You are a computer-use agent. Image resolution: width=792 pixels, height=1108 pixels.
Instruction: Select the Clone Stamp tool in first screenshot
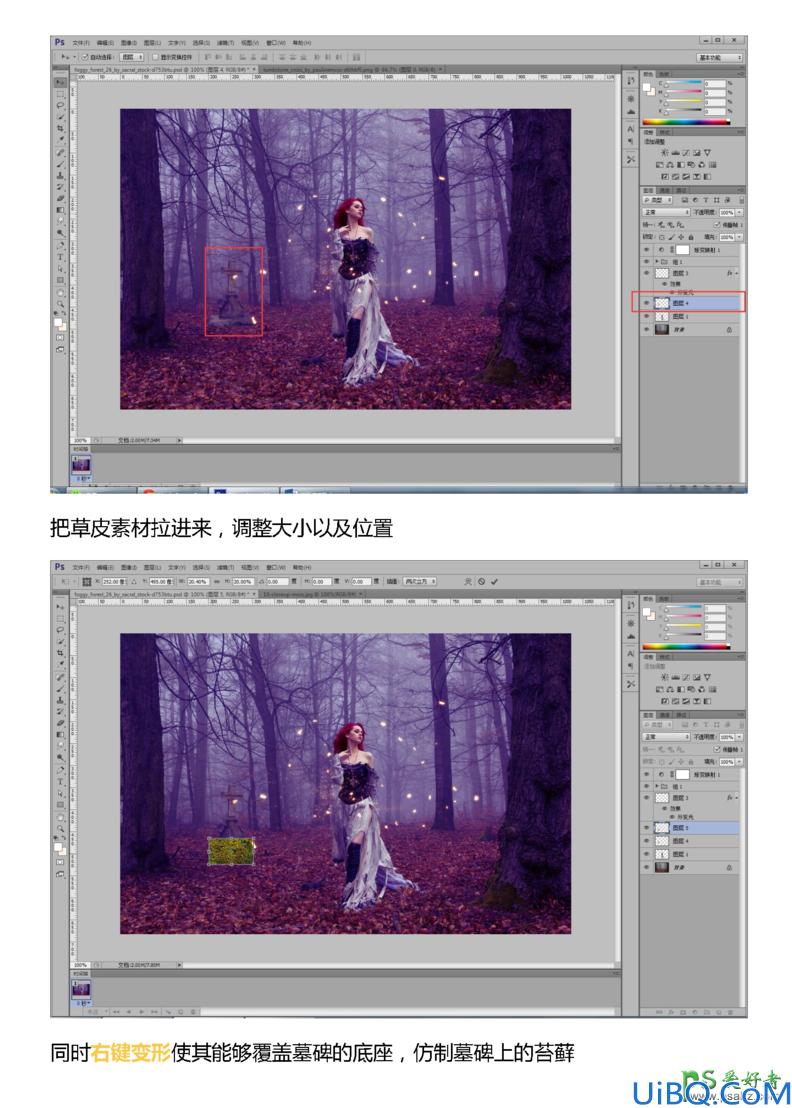(x=60, y=175)
